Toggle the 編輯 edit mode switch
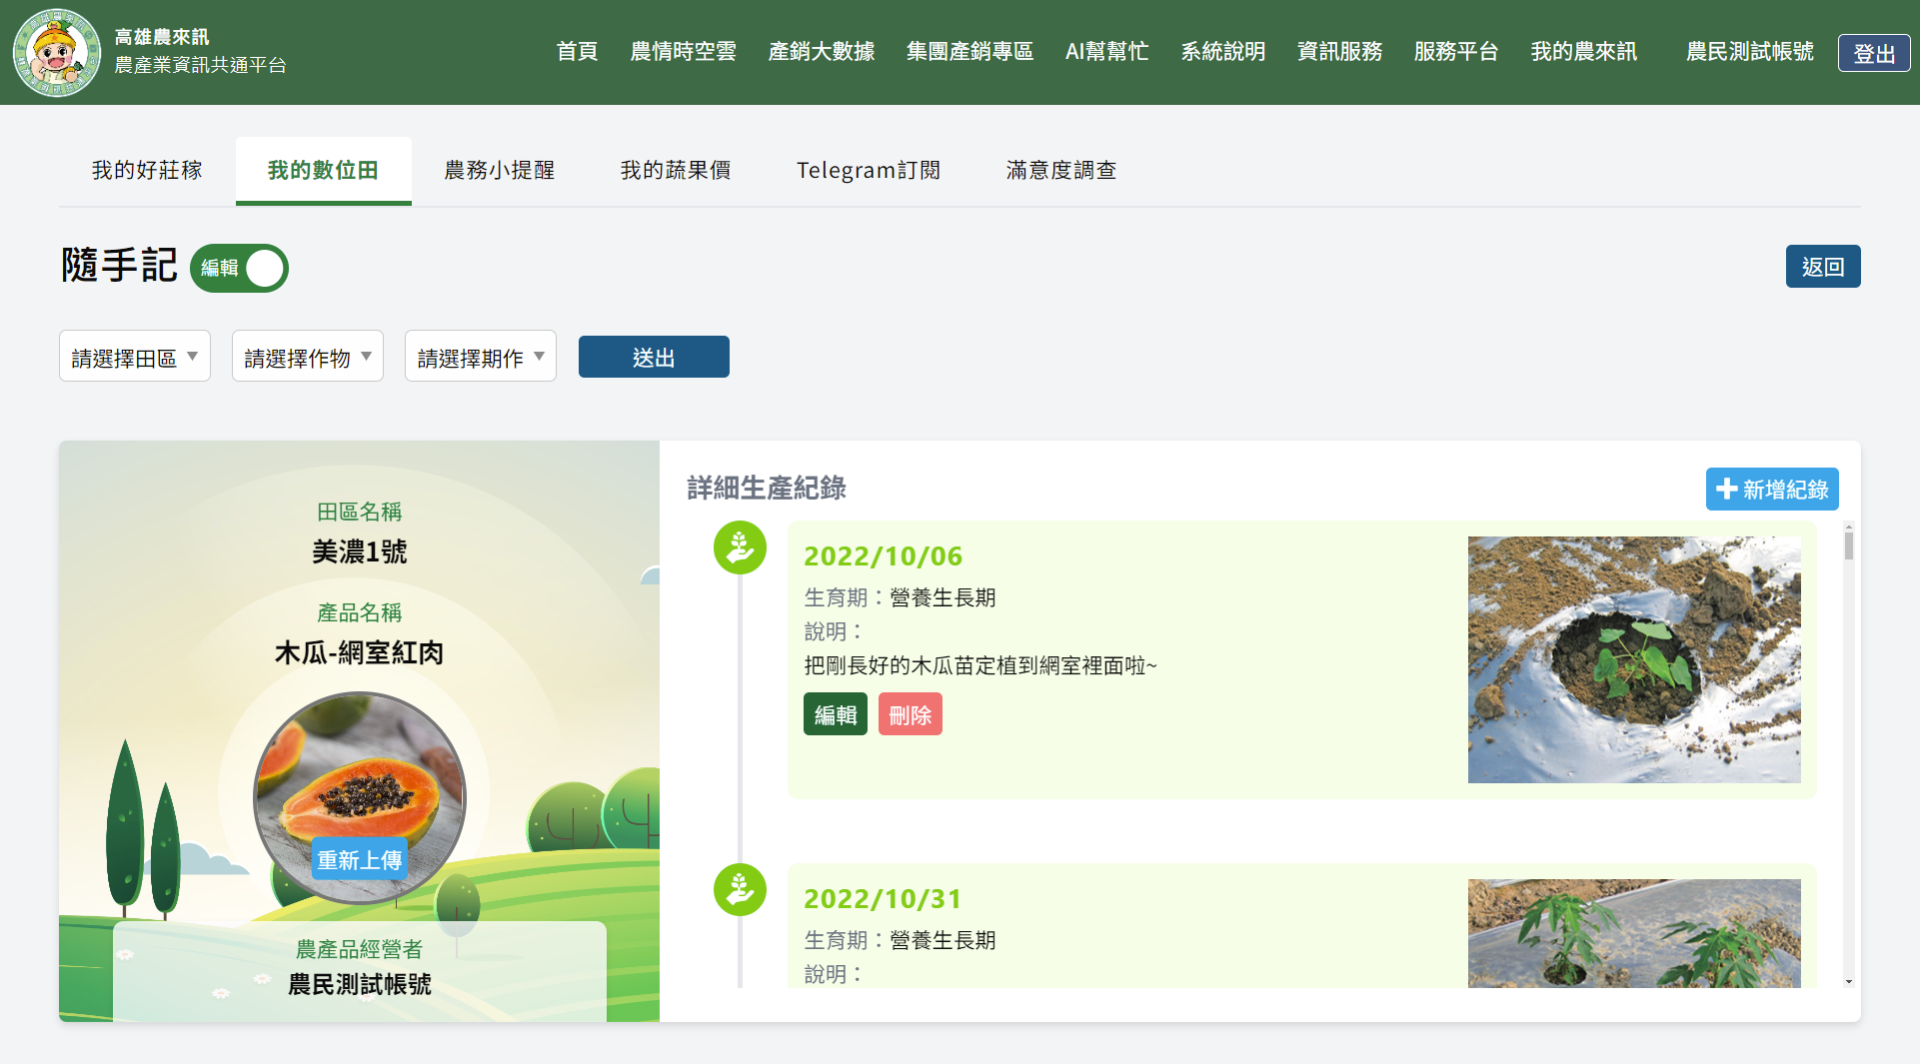This screenshot has height=1064, width=1920. pos(240,268)
